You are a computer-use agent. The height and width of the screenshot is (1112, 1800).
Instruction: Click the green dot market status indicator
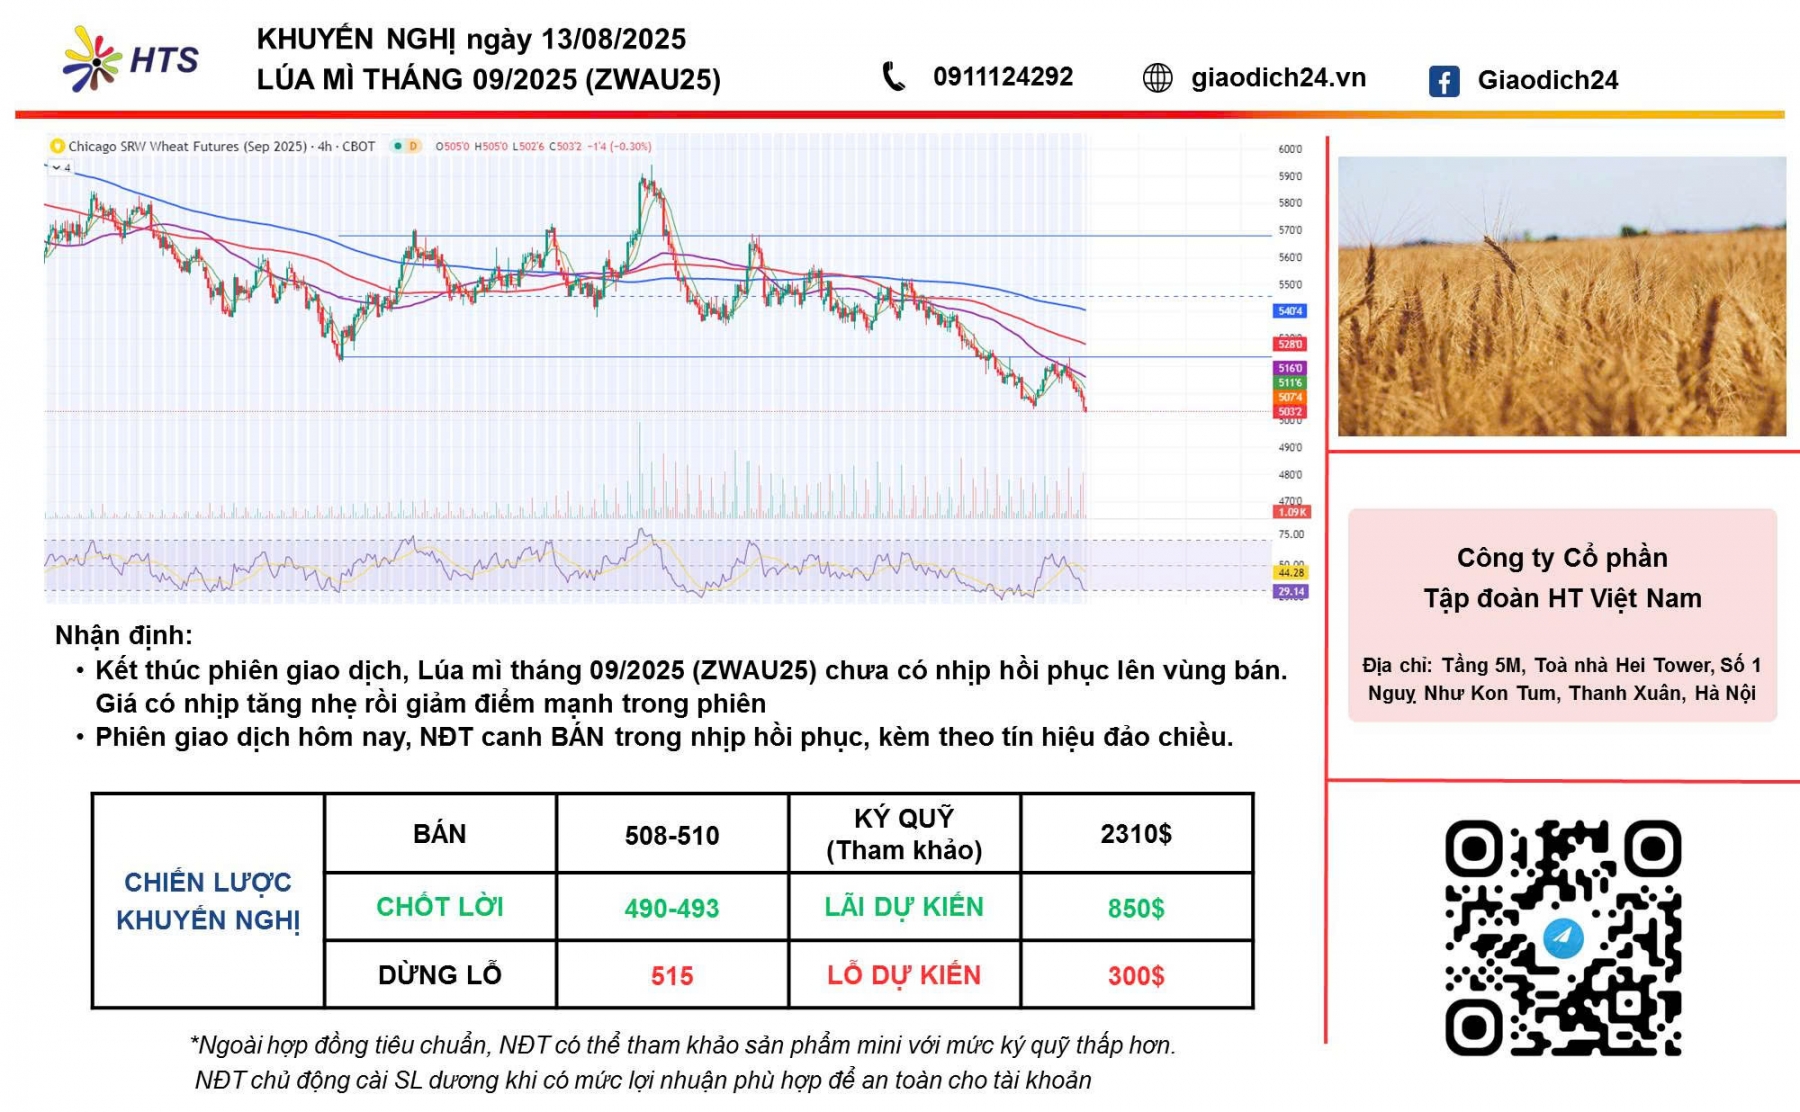pyautogui.click(x=397, y=146)
